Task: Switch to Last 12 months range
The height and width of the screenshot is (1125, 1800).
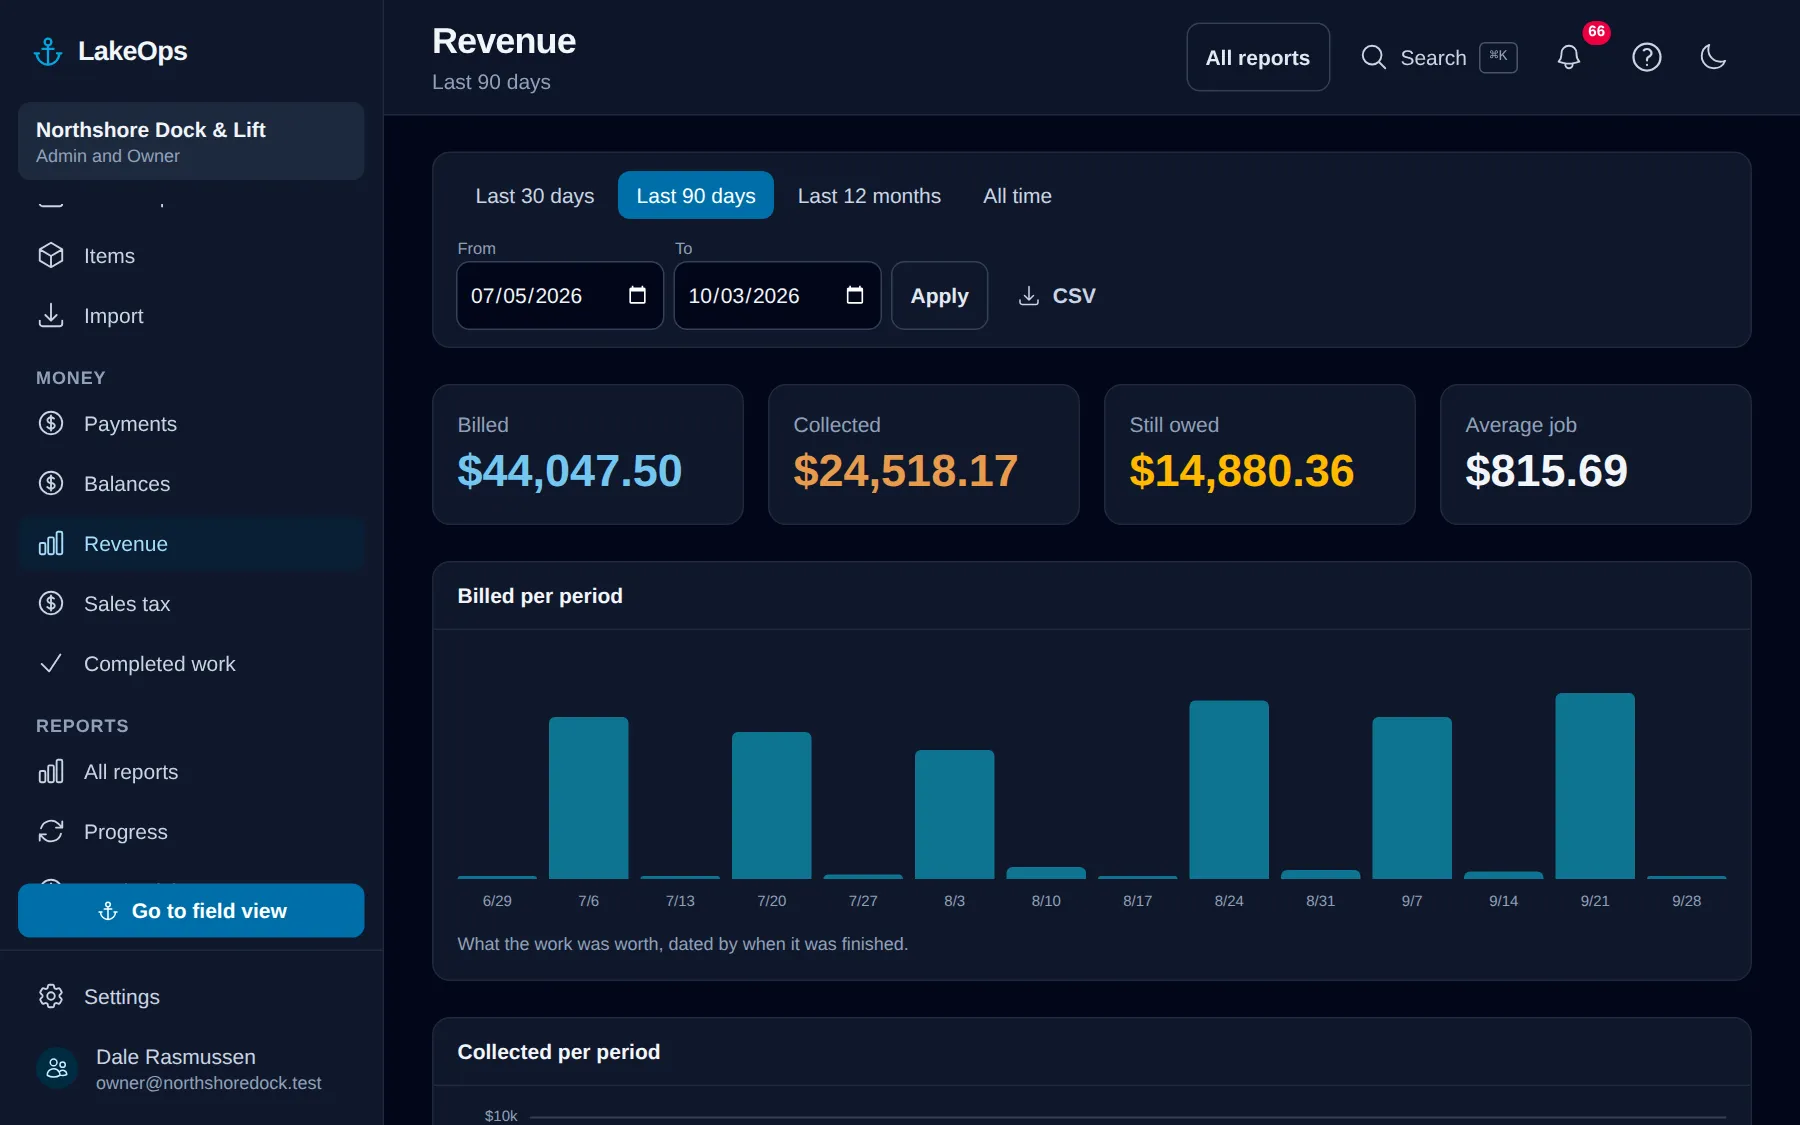Action: 869,196
